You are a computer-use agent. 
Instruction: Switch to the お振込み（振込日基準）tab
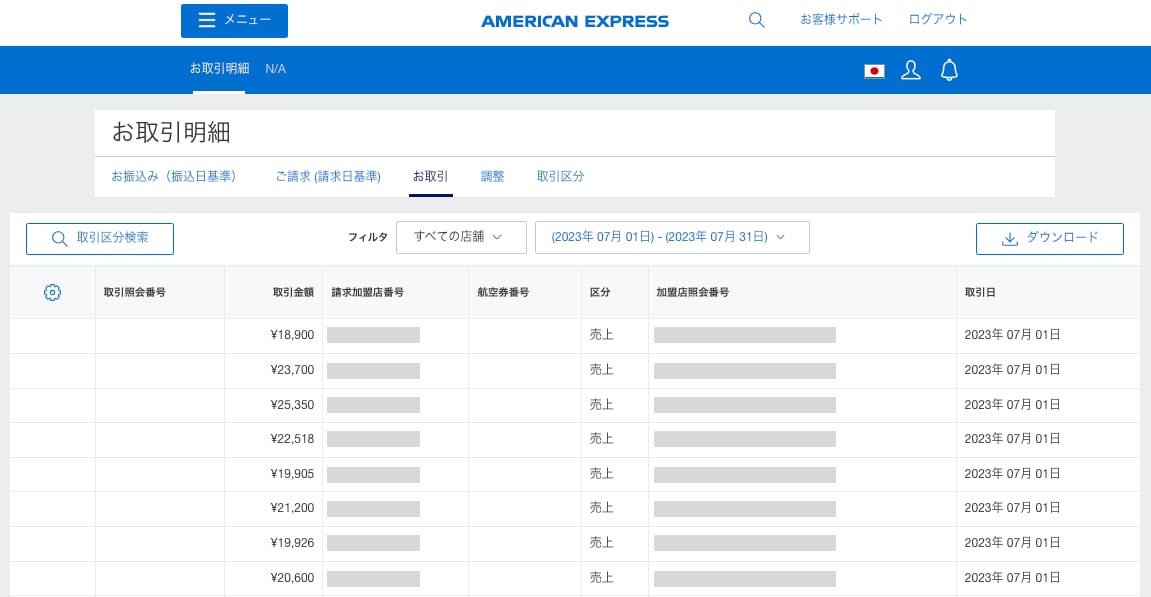point(174,176)
